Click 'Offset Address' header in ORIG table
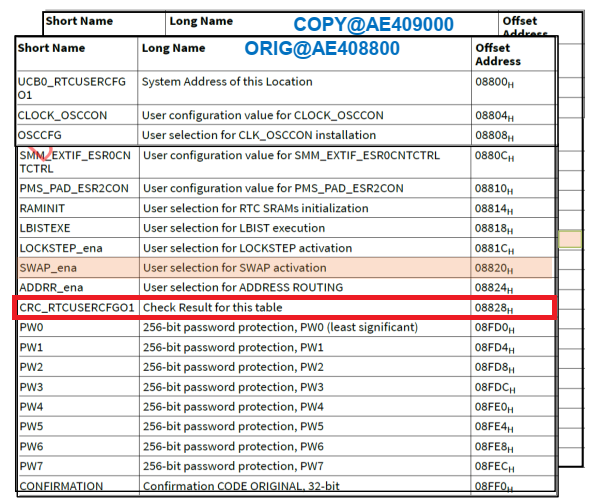This screenshot has width=592, height=502. [x=498, y=54]
